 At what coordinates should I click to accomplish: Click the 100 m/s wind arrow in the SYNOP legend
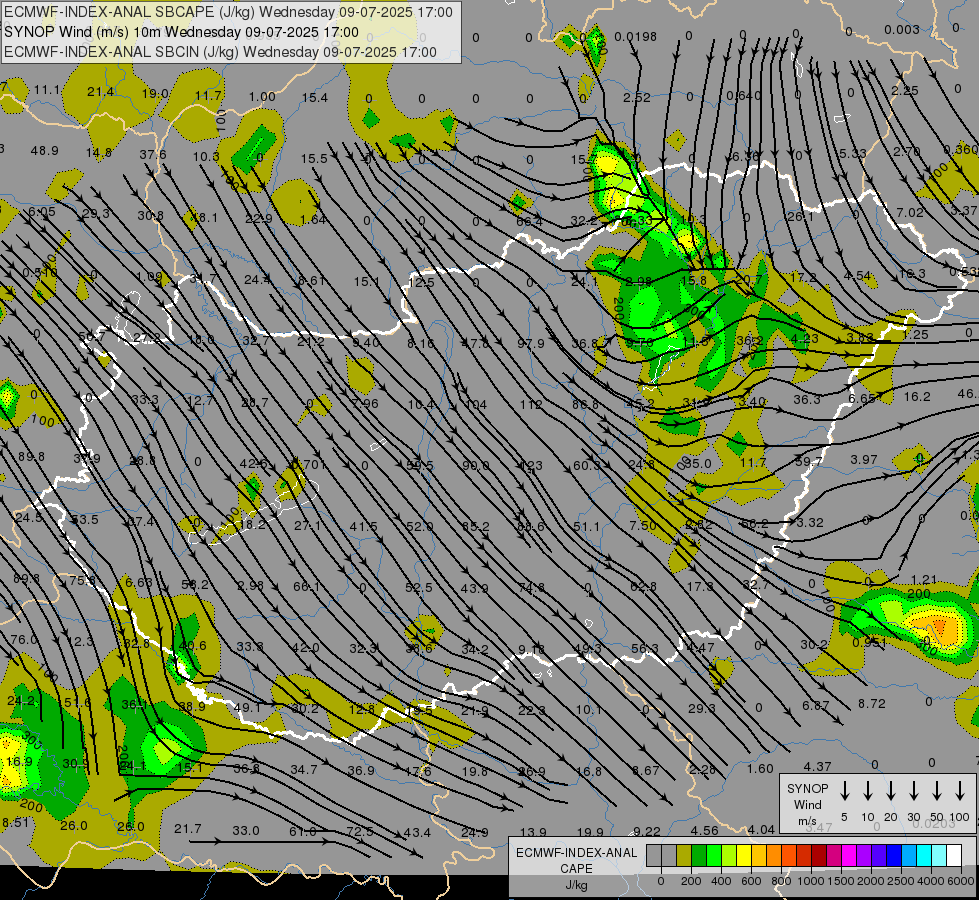pyautogui.click(x=960, y=791)
